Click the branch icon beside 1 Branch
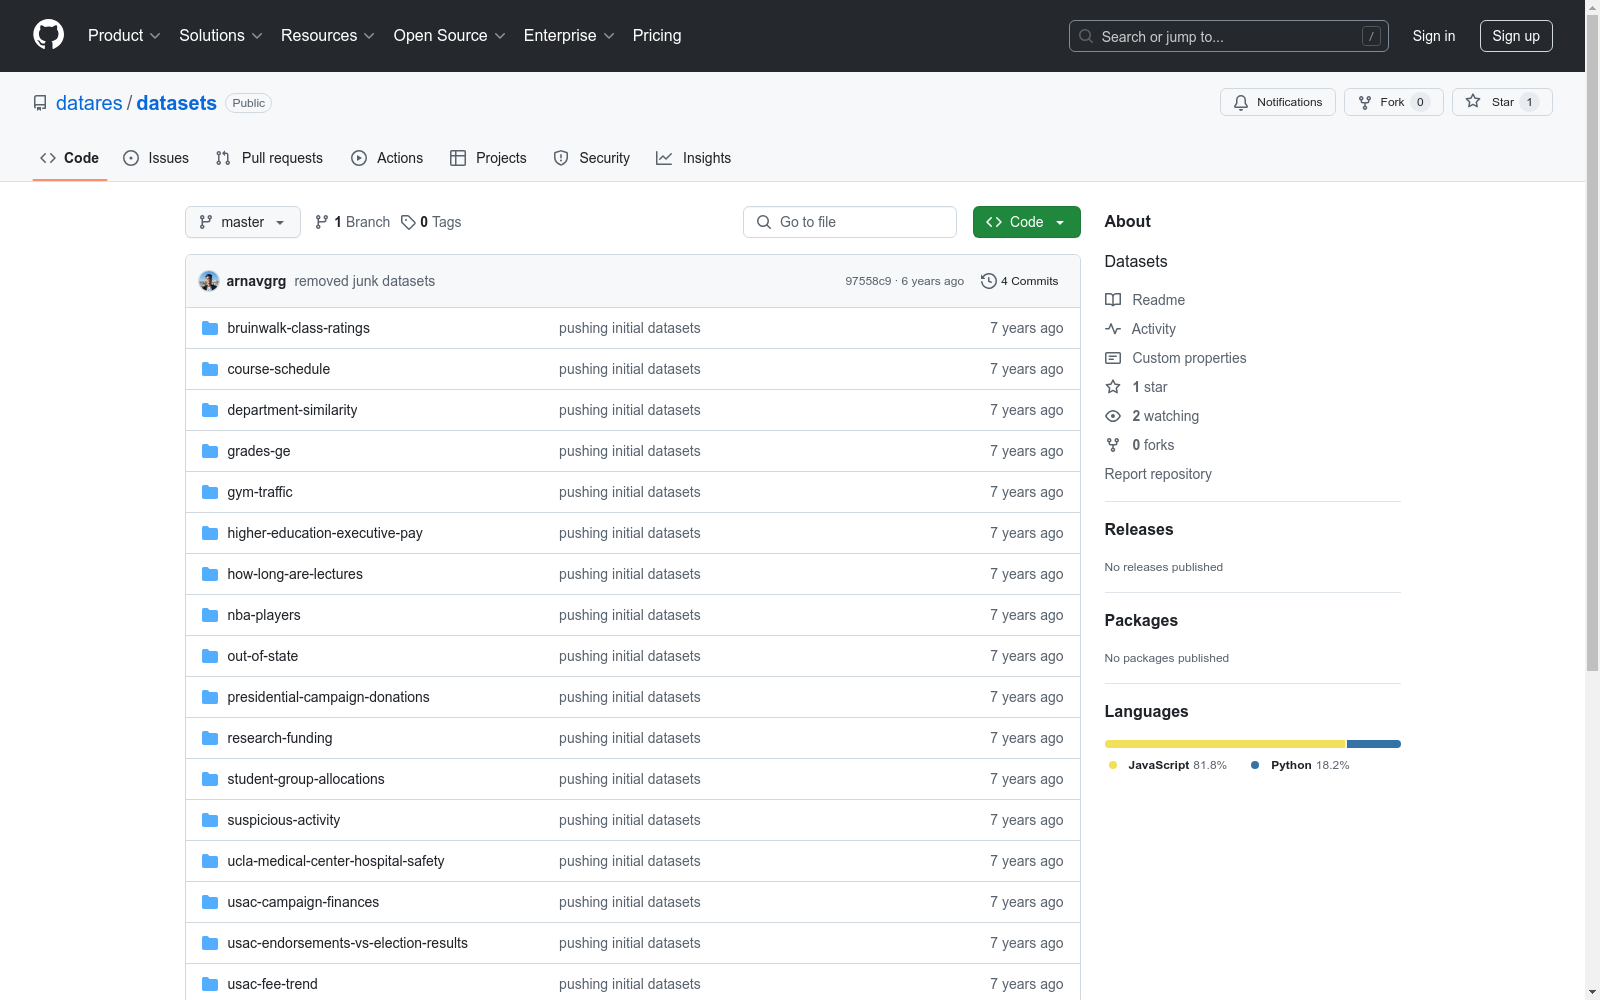Screen dimensions: 1600x1000 pyautogui.click(x=322, y=222)
